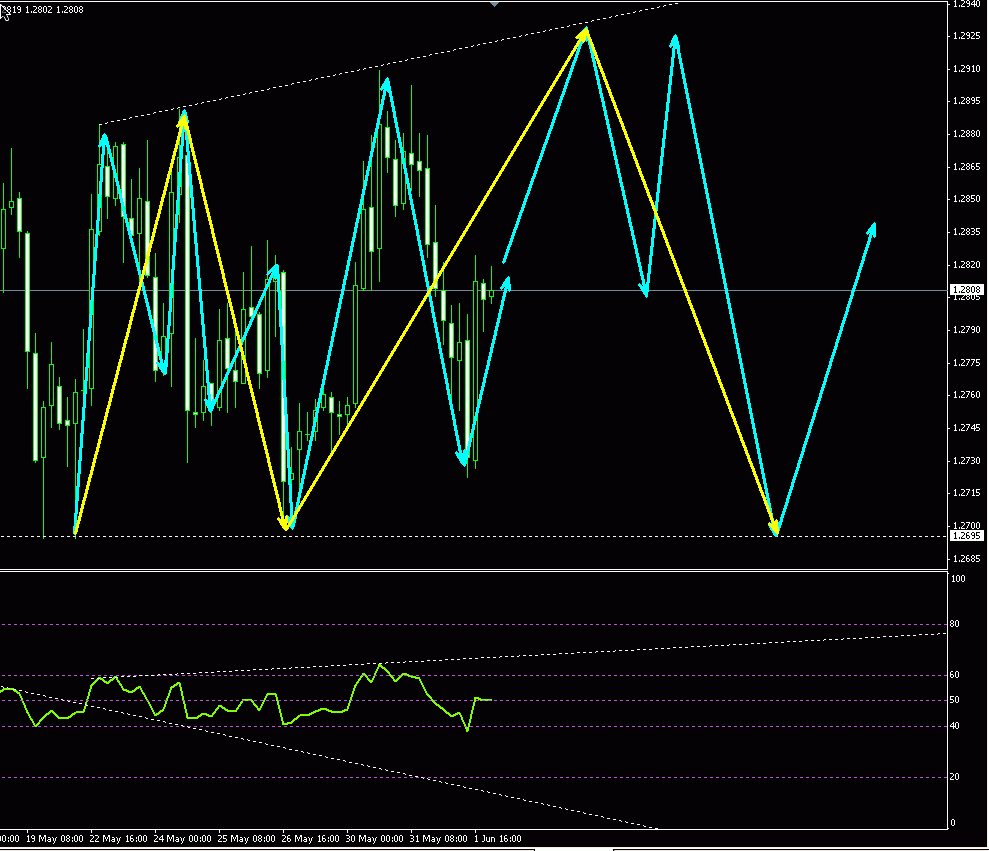Click the 1.2895 price axis label
989x851 pixels.
[967, 101]
